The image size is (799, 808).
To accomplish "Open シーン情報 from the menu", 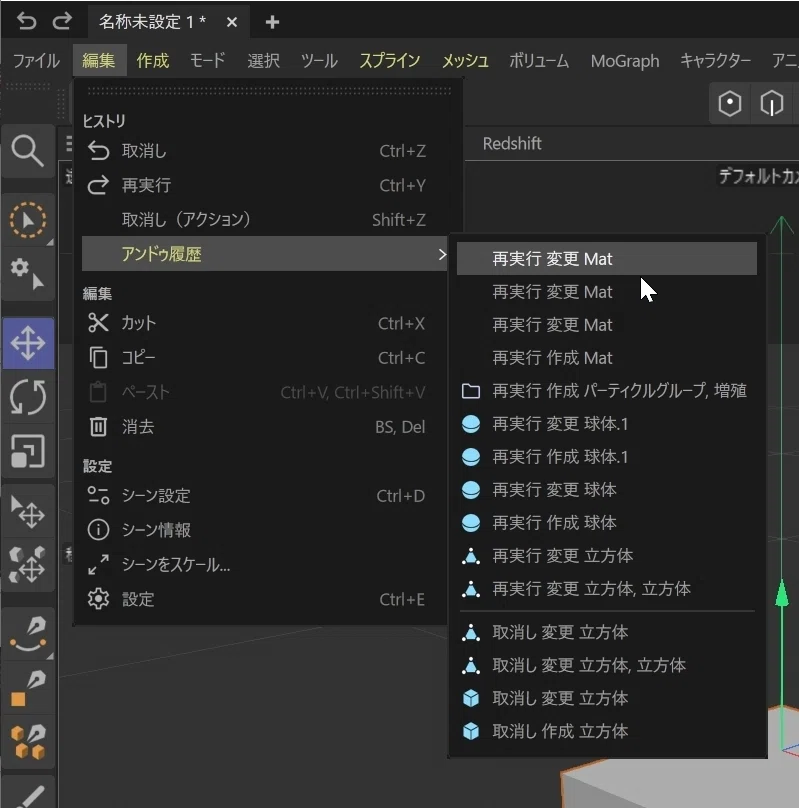I will click(264, 530).
